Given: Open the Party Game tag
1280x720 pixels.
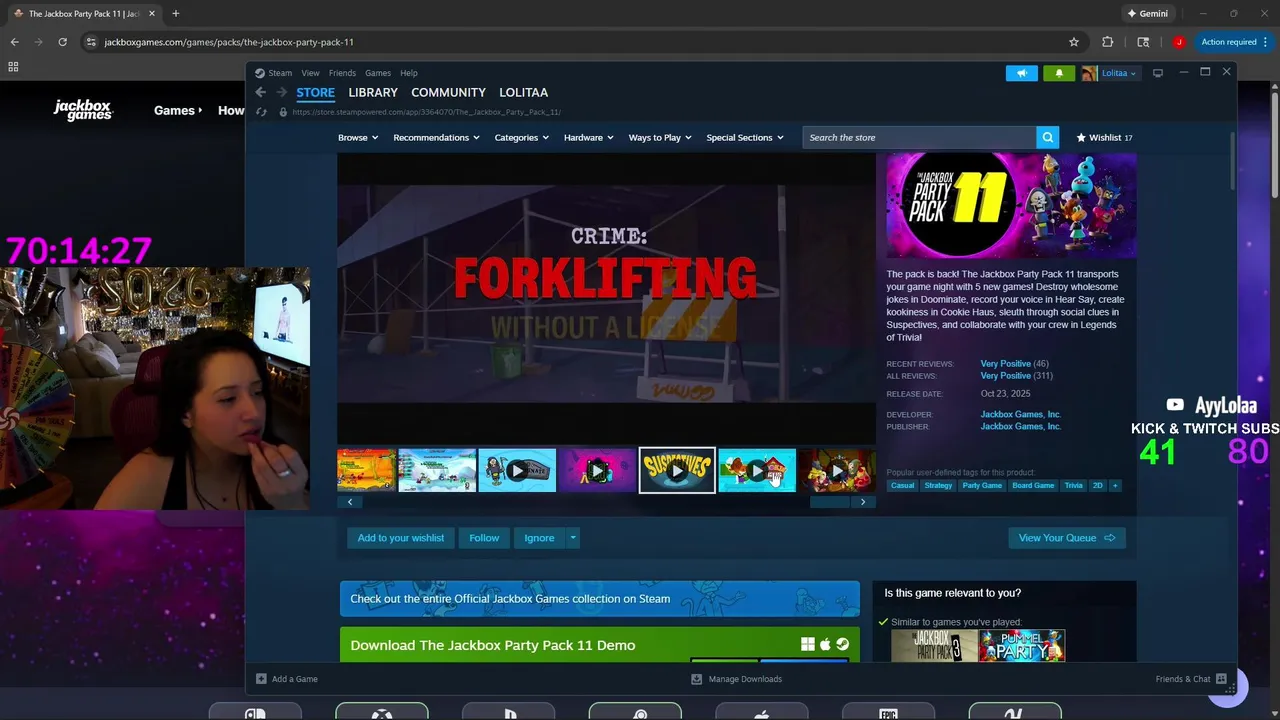Looking at the screenshot, I should tap(982, 486).
